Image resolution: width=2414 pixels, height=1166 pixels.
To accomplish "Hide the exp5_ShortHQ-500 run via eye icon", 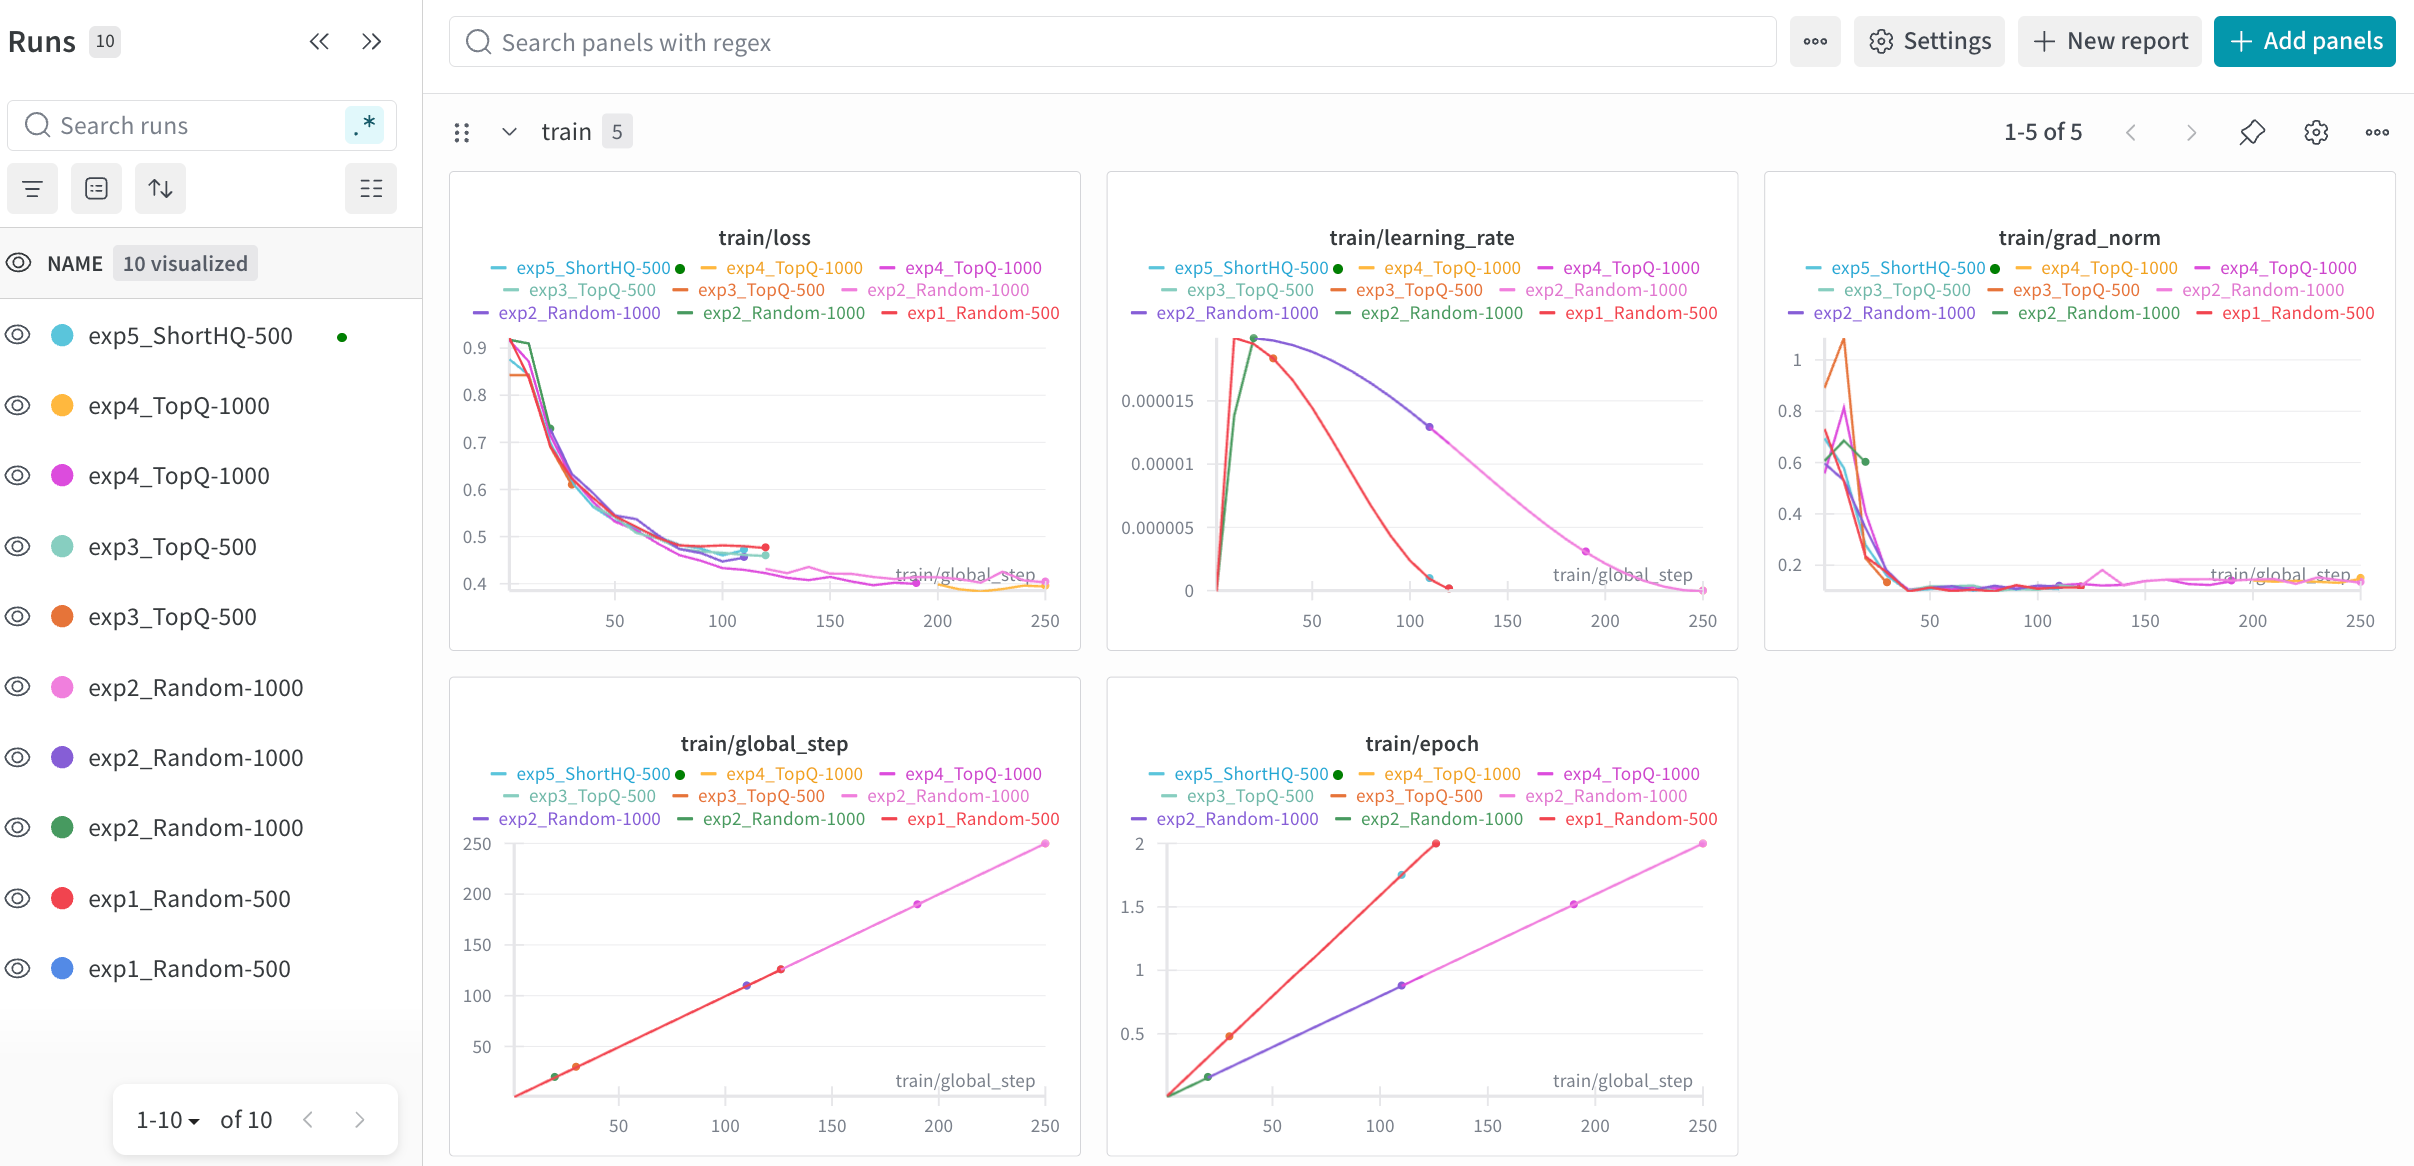I will pos(18,335).
